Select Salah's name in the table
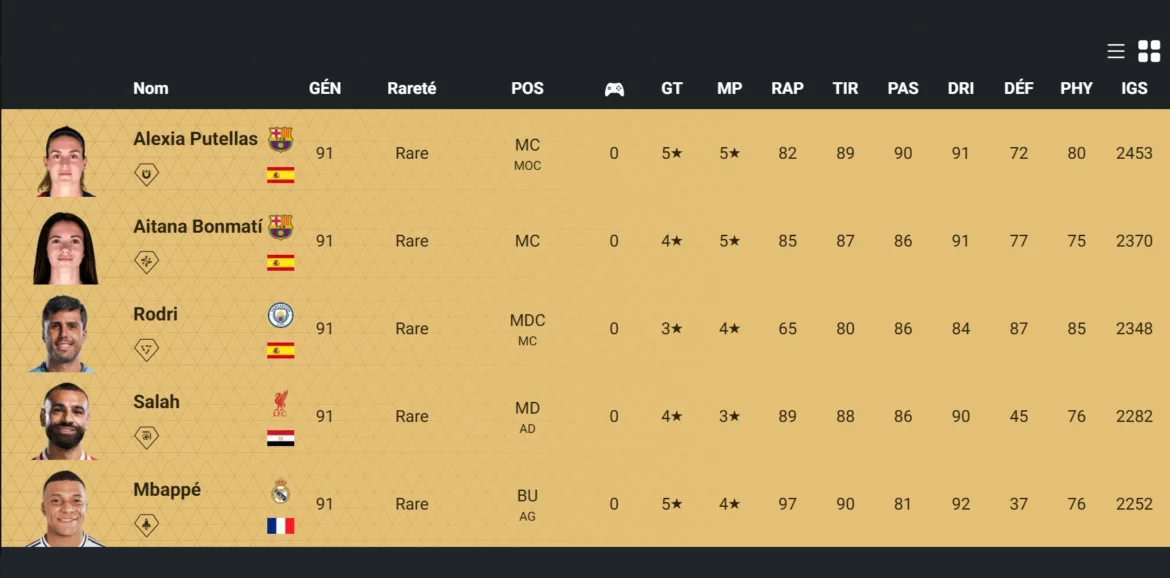1170x578 pixels. (x=157, y=402)
